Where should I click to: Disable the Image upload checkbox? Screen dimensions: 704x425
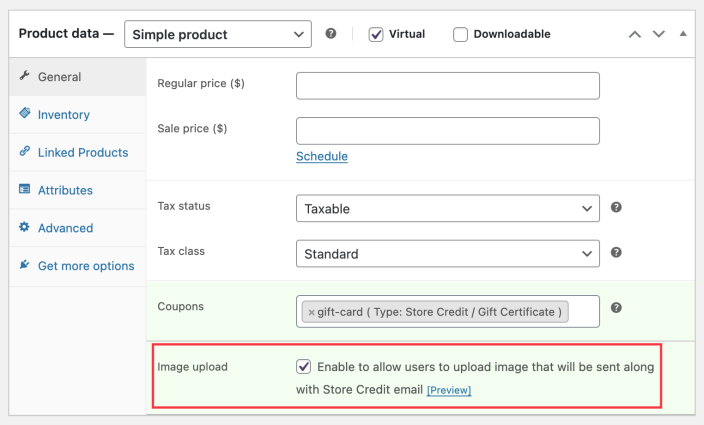point(304,367)
